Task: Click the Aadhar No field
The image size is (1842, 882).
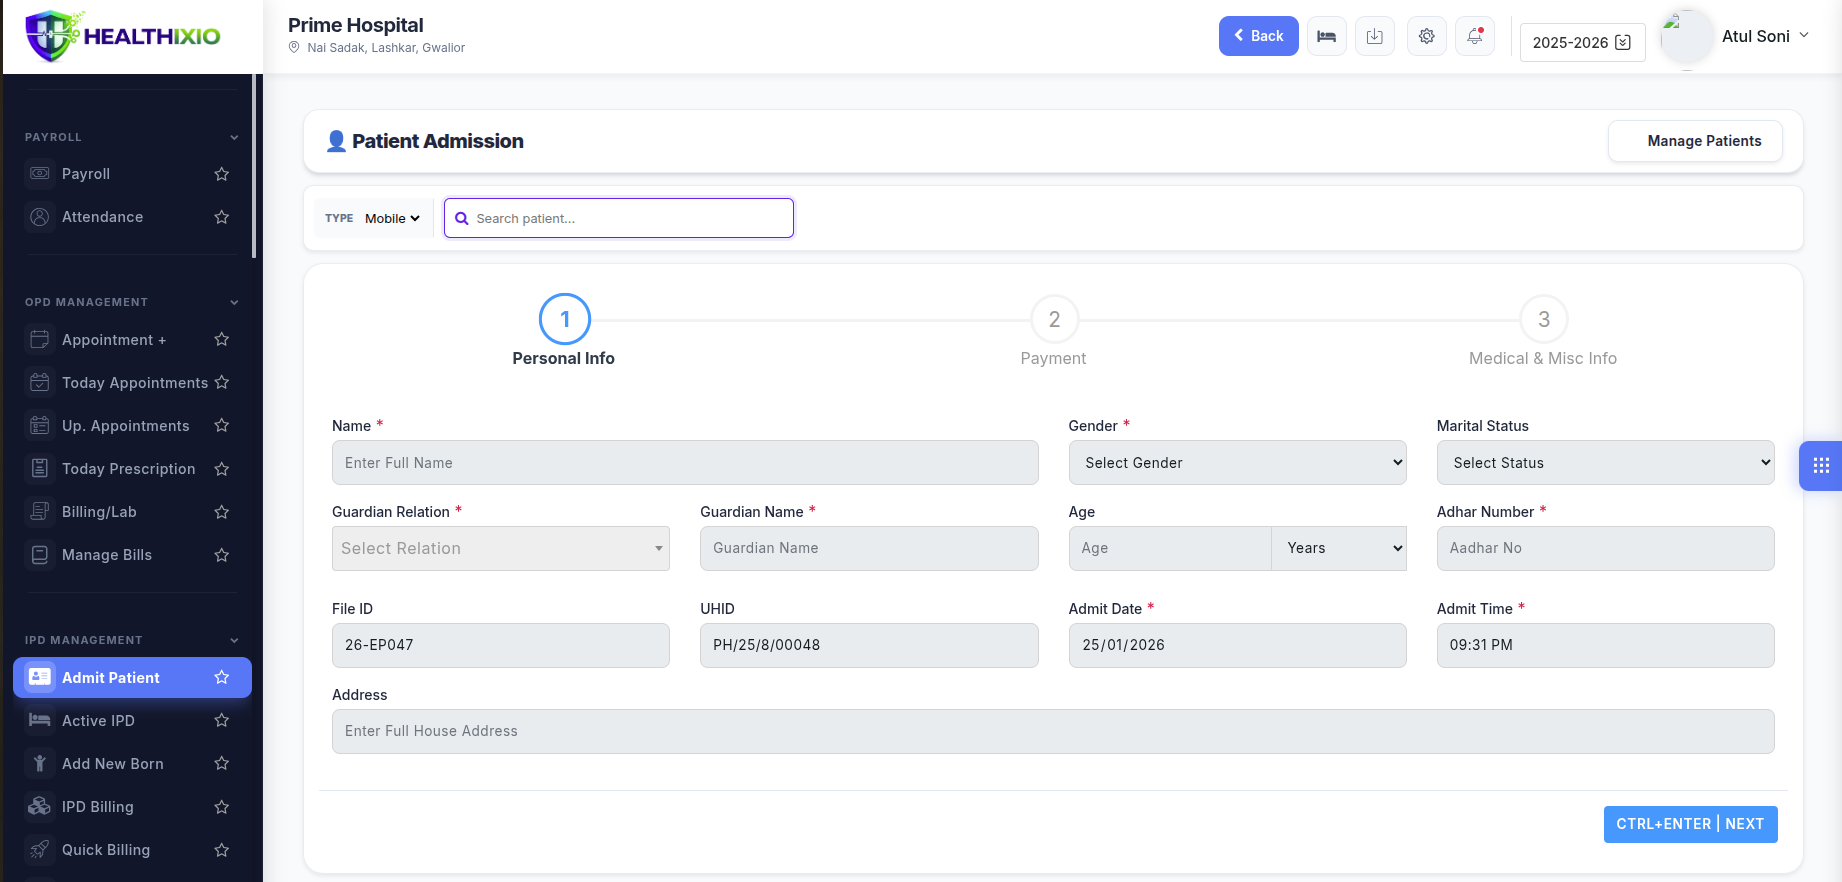Action: [x=1605, y=549]
